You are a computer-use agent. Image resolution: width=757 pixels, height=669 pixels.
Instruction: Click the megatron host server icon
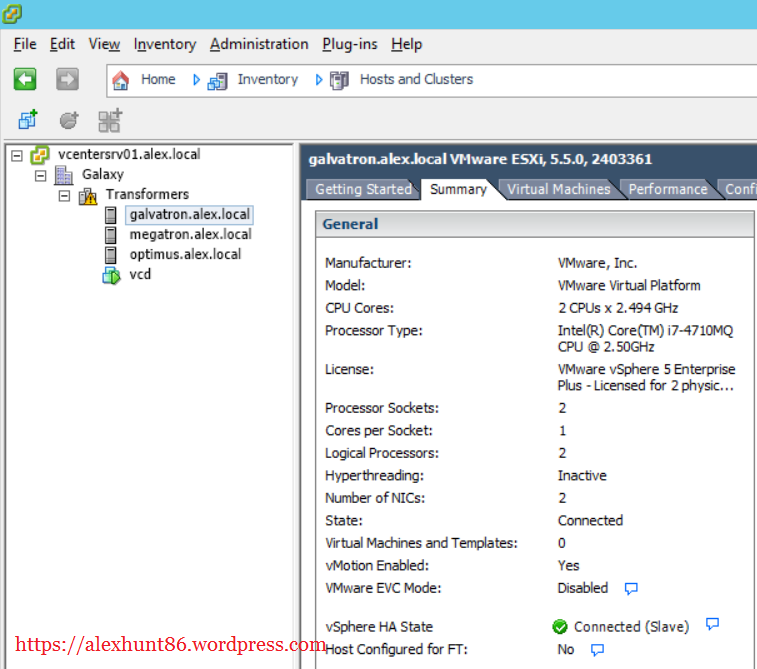(111, 235)
